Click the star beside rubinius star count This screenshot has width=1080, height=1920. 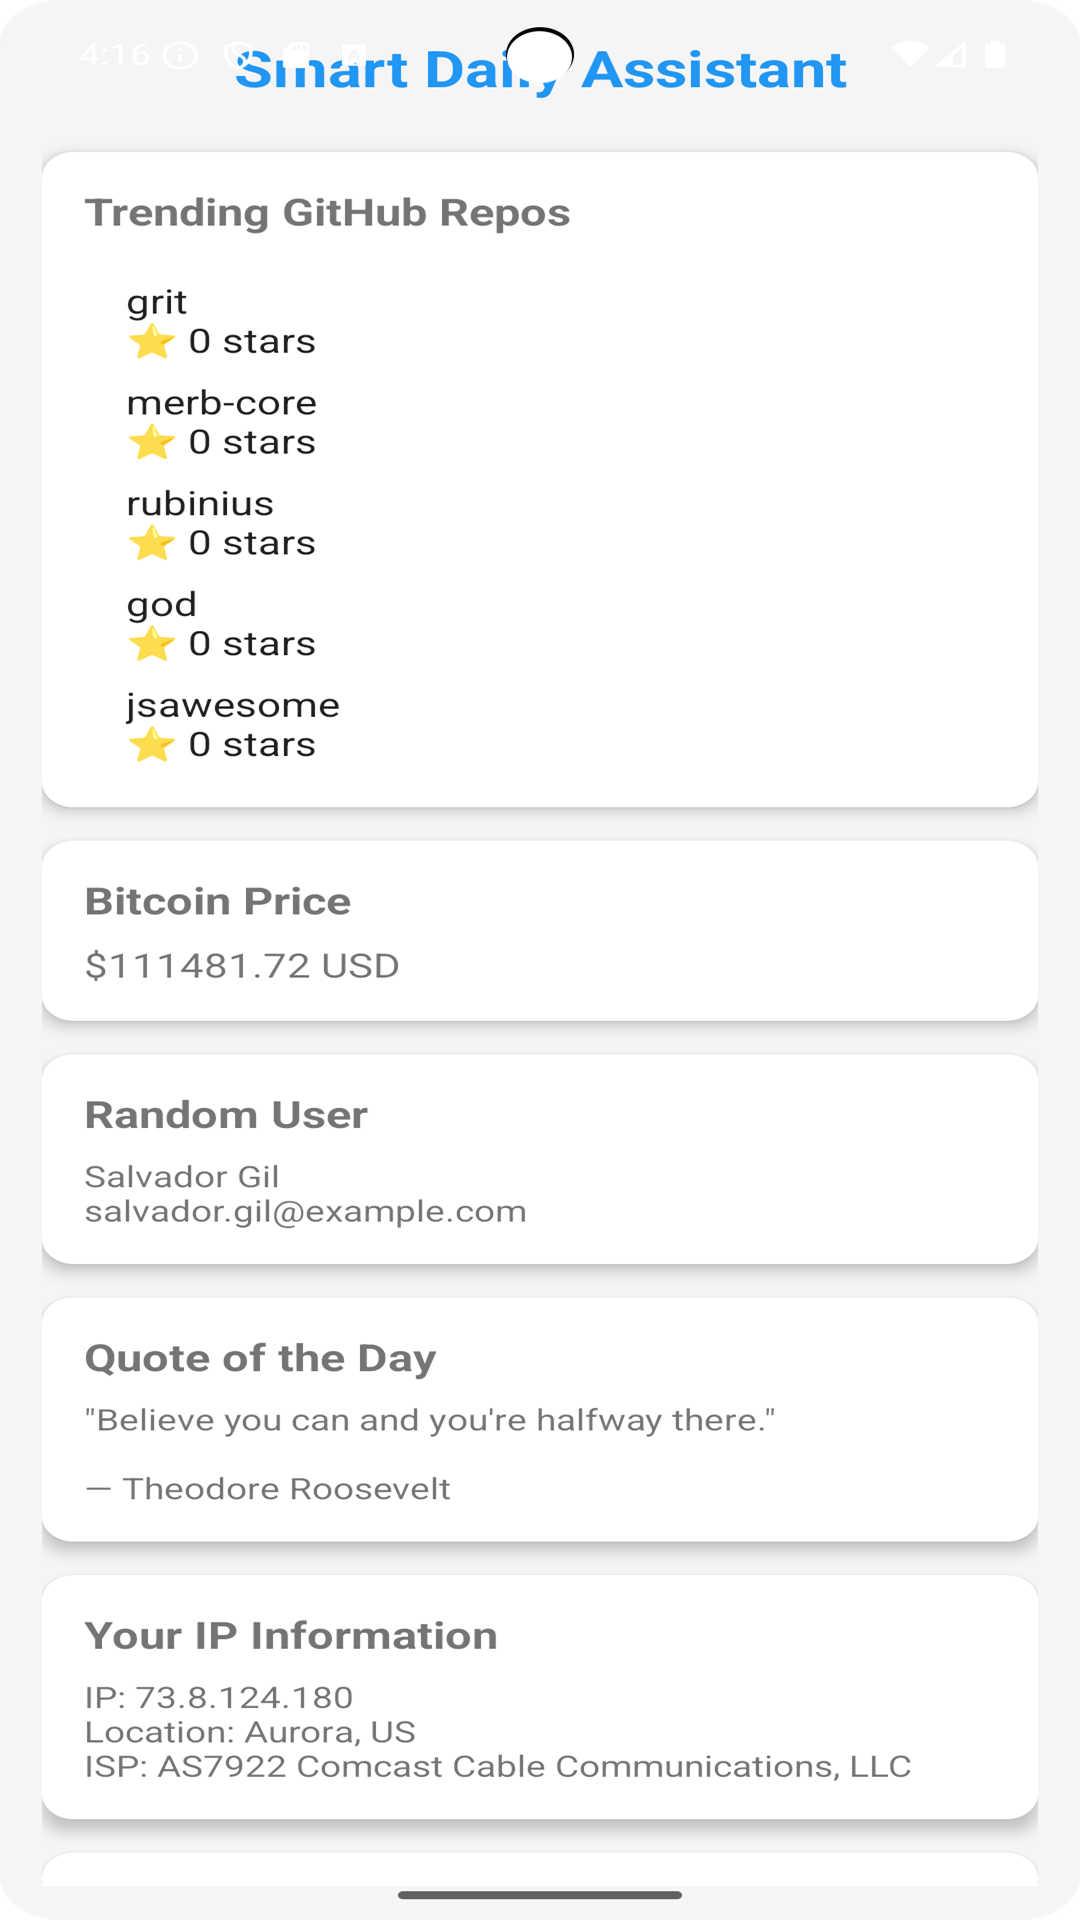tap(151, 543)
